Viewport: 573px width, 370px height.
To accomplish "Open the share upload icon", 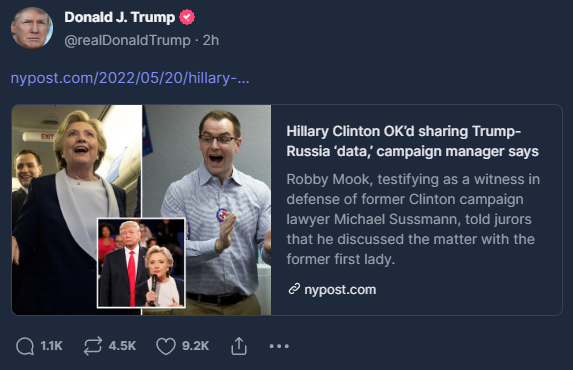I will [239, 346].
